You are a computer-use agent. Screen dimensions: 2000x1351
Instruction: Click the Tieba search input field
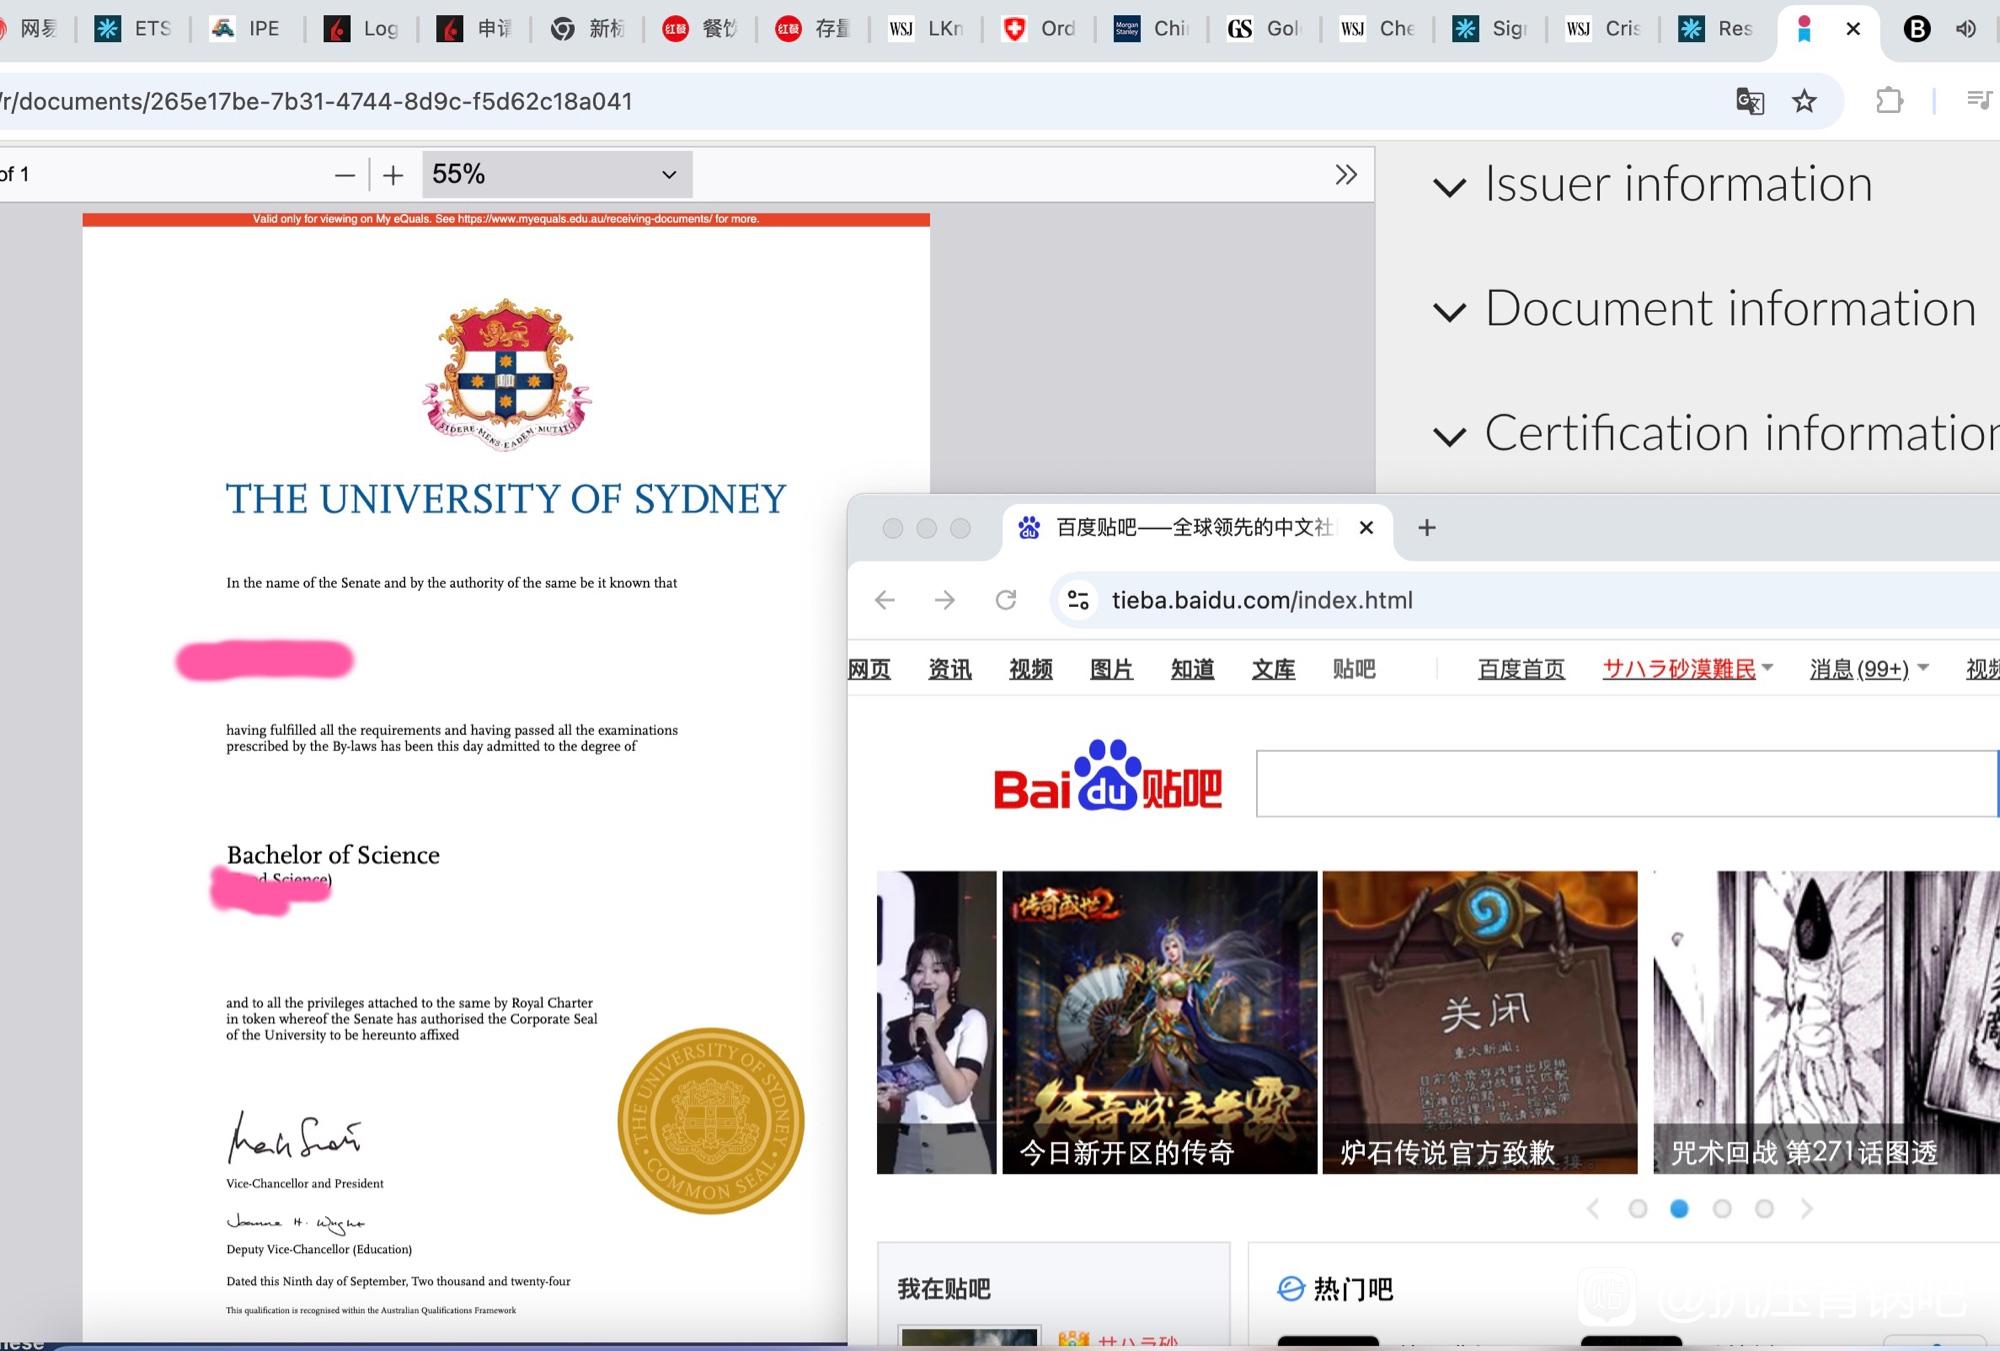(x=1627, y=783)
